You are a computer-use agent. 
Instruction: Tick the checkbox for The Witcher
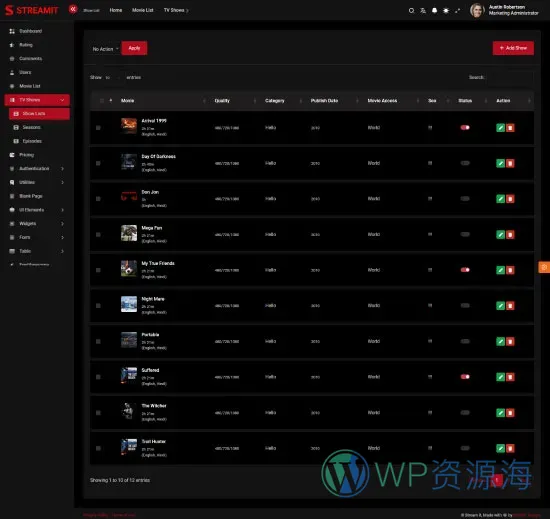[x=98, y=413]
